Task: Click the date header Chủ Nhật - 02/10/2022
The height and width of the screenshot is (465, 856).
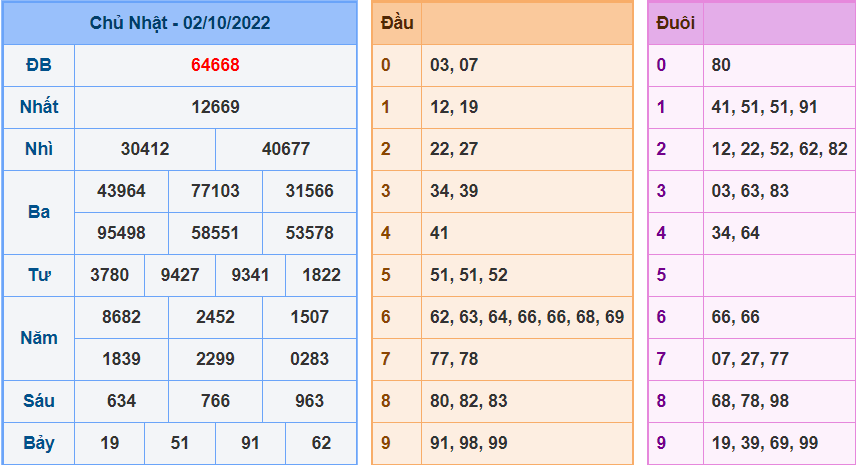Action: [180, 23]
